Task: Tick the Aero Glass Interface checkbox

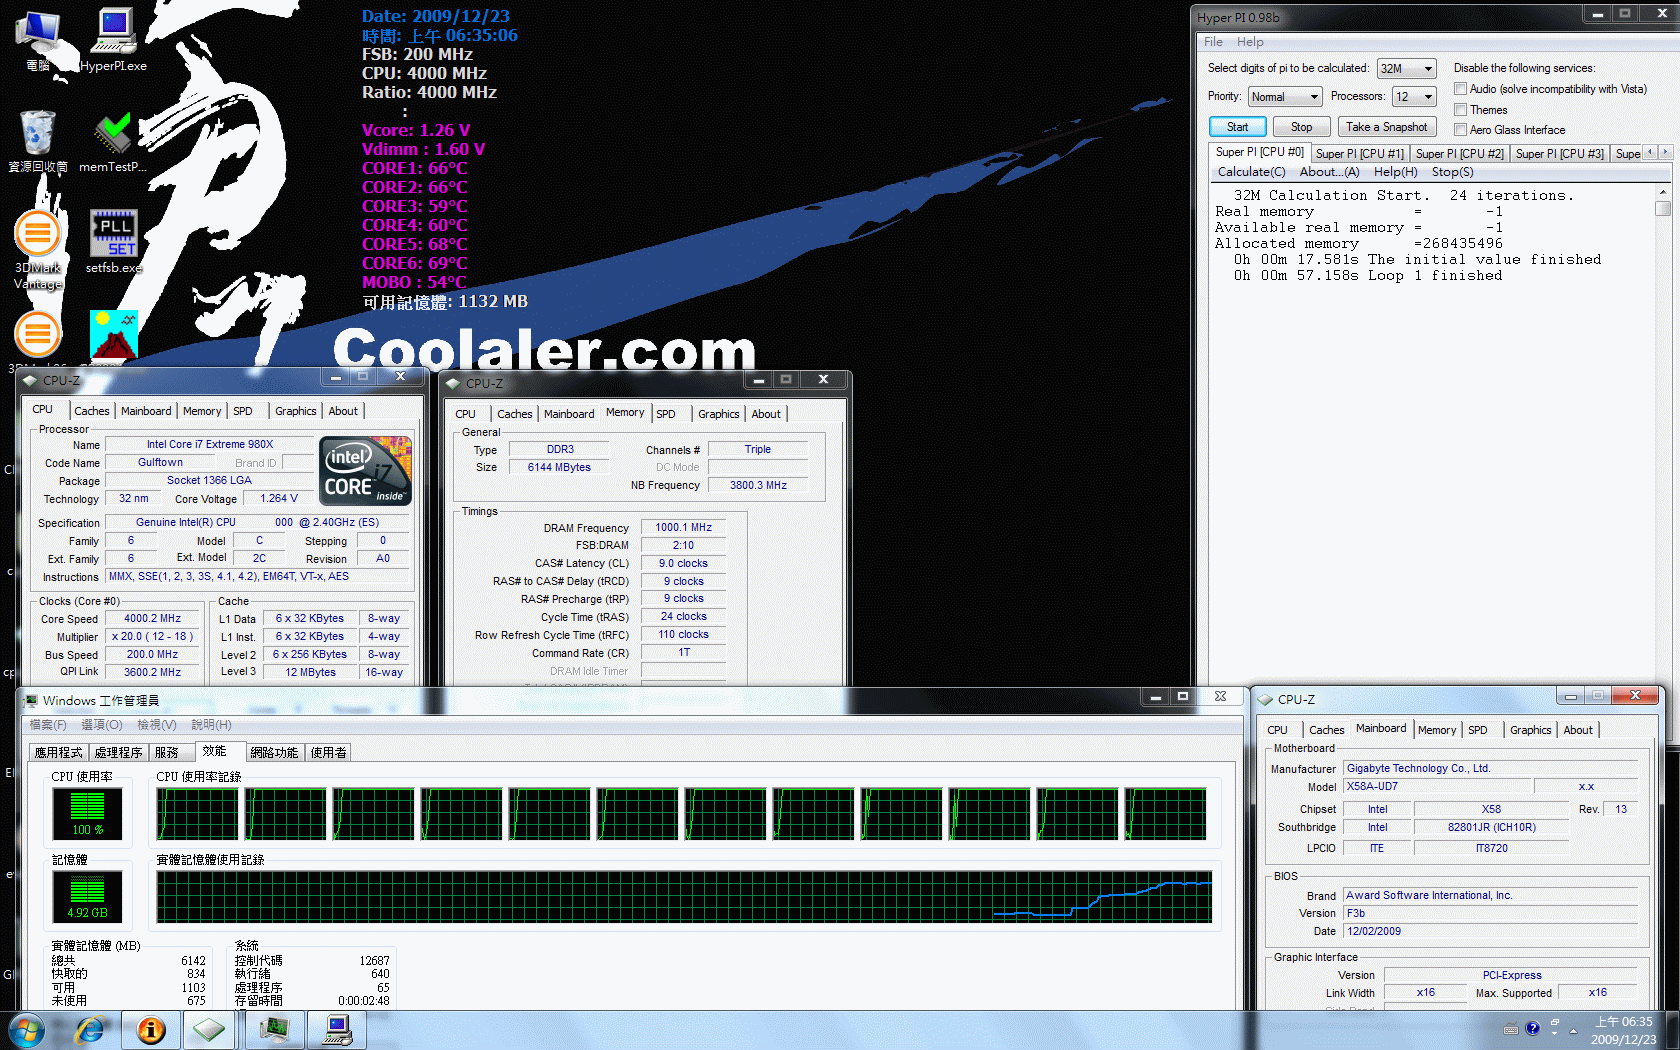Action: 1460,129
